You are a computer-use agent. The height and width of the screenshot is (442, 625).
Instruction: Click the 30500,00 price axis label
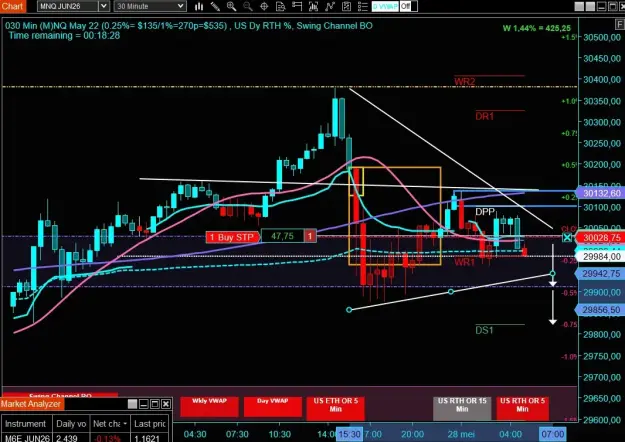(602, 37)
